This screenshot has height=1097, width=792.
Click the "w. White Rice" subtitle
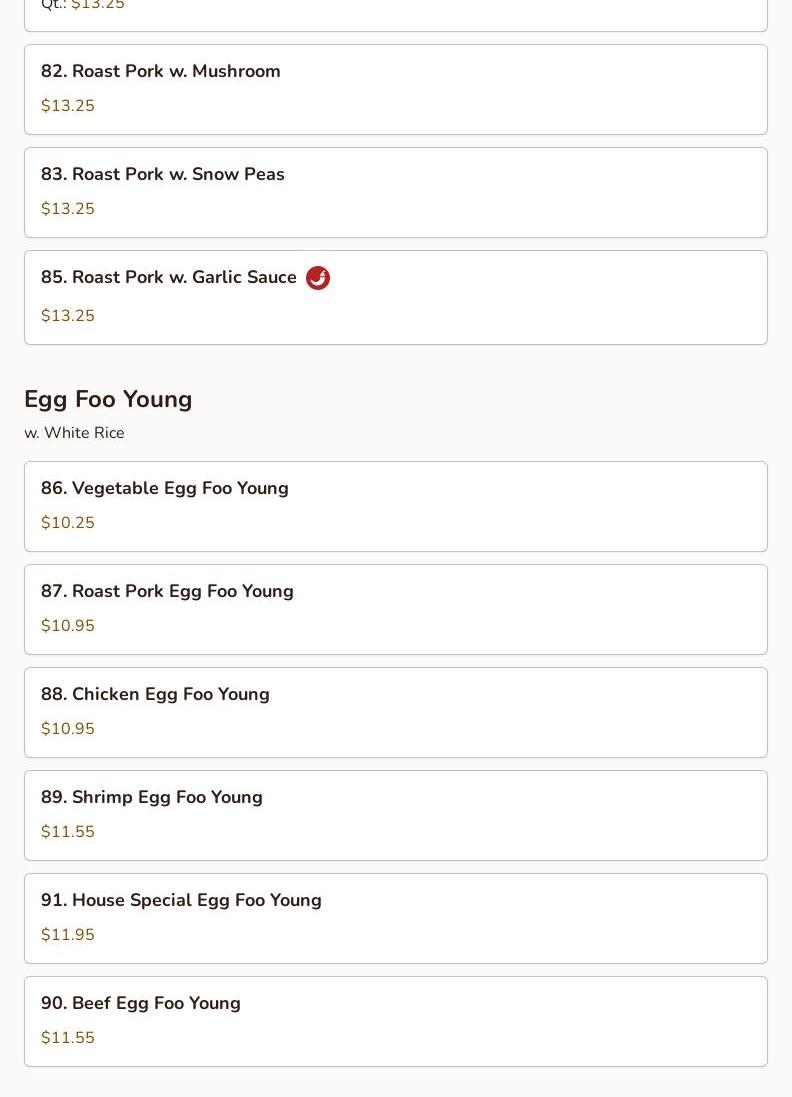coord(74,433)
